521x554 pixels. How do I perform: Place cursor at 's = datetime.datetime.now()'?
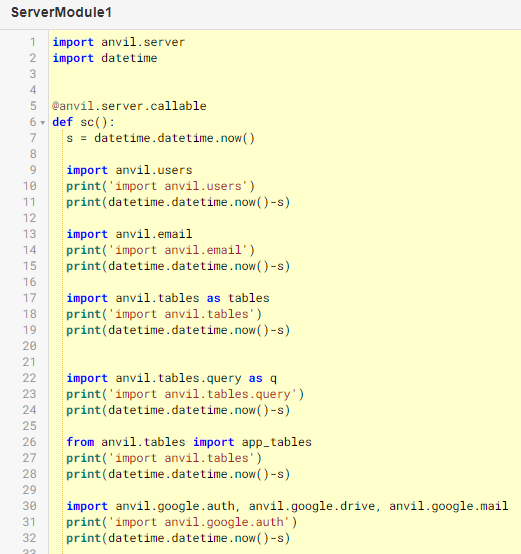click(160, 138)
